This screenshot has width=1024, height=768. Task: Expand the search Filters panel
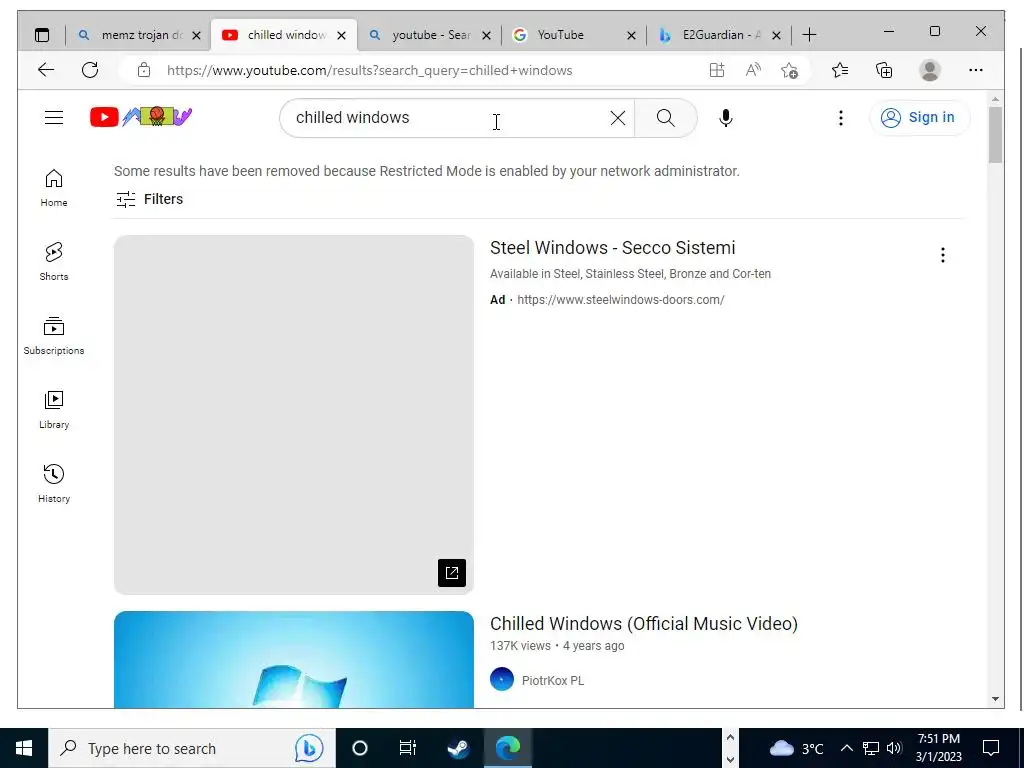click(150, 199)
